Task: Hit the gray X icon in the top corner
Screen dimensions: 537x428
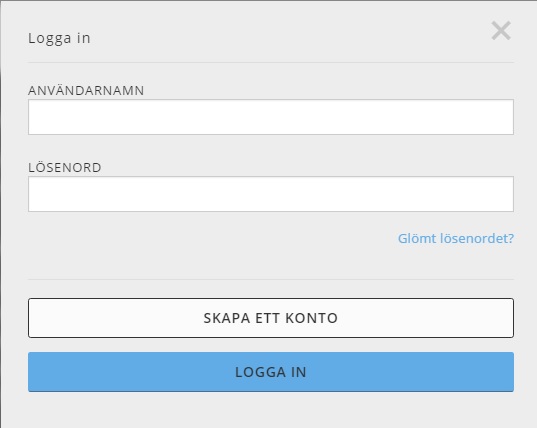Action: (x=501, y=30)
